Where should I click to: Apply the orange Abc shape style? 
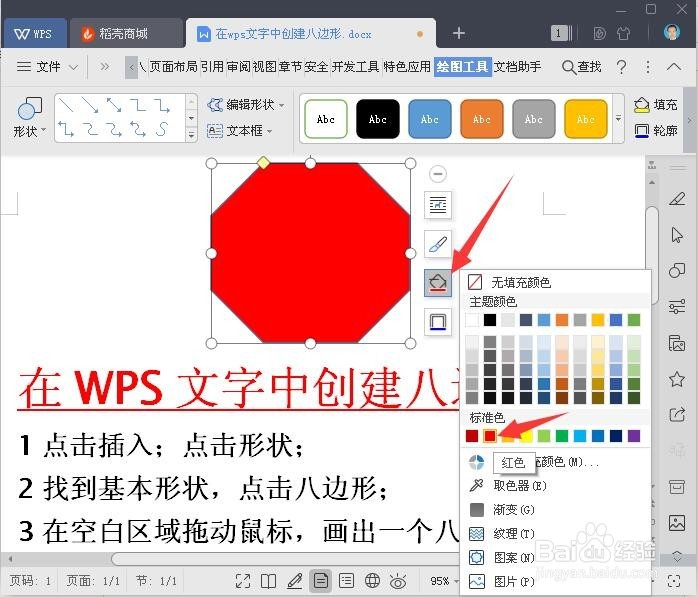(x=482, y=119)
